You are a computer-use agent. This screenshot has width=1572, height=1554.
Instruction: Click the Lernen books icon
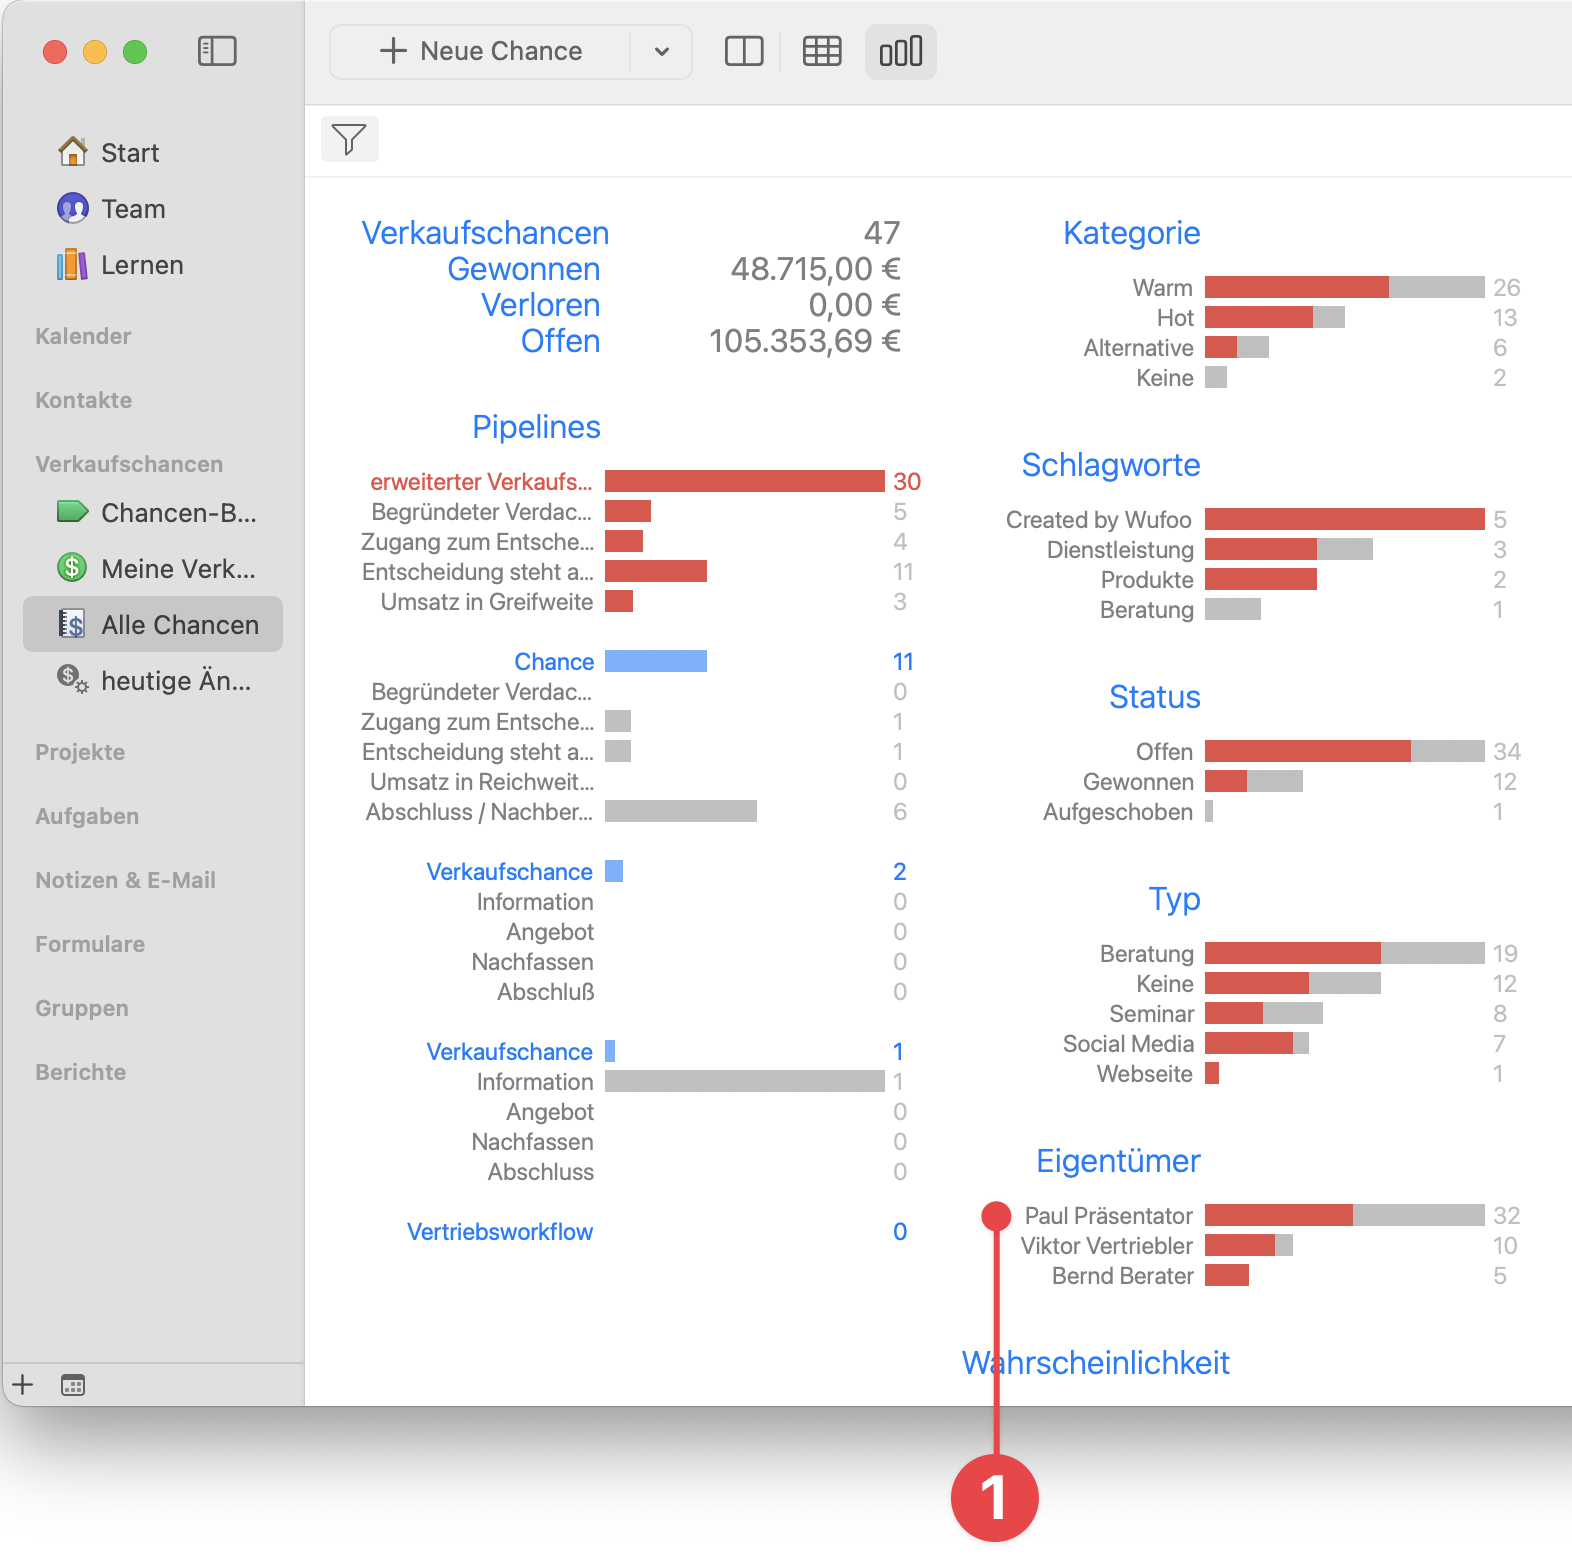72,264
